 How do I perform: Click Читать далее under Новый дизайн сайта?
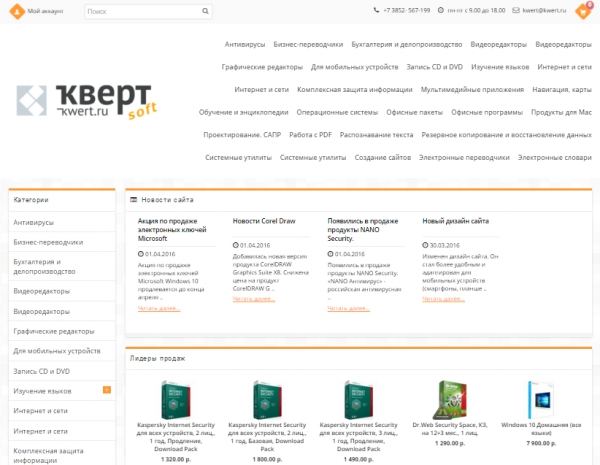[443, 299]
